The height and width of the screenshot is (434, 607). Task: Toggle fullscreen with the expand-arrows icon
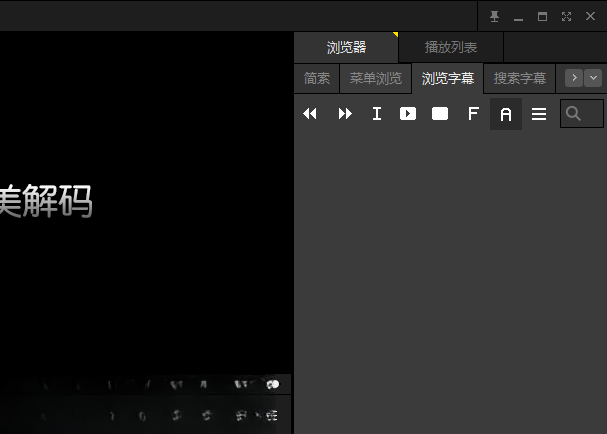[566, 16]
